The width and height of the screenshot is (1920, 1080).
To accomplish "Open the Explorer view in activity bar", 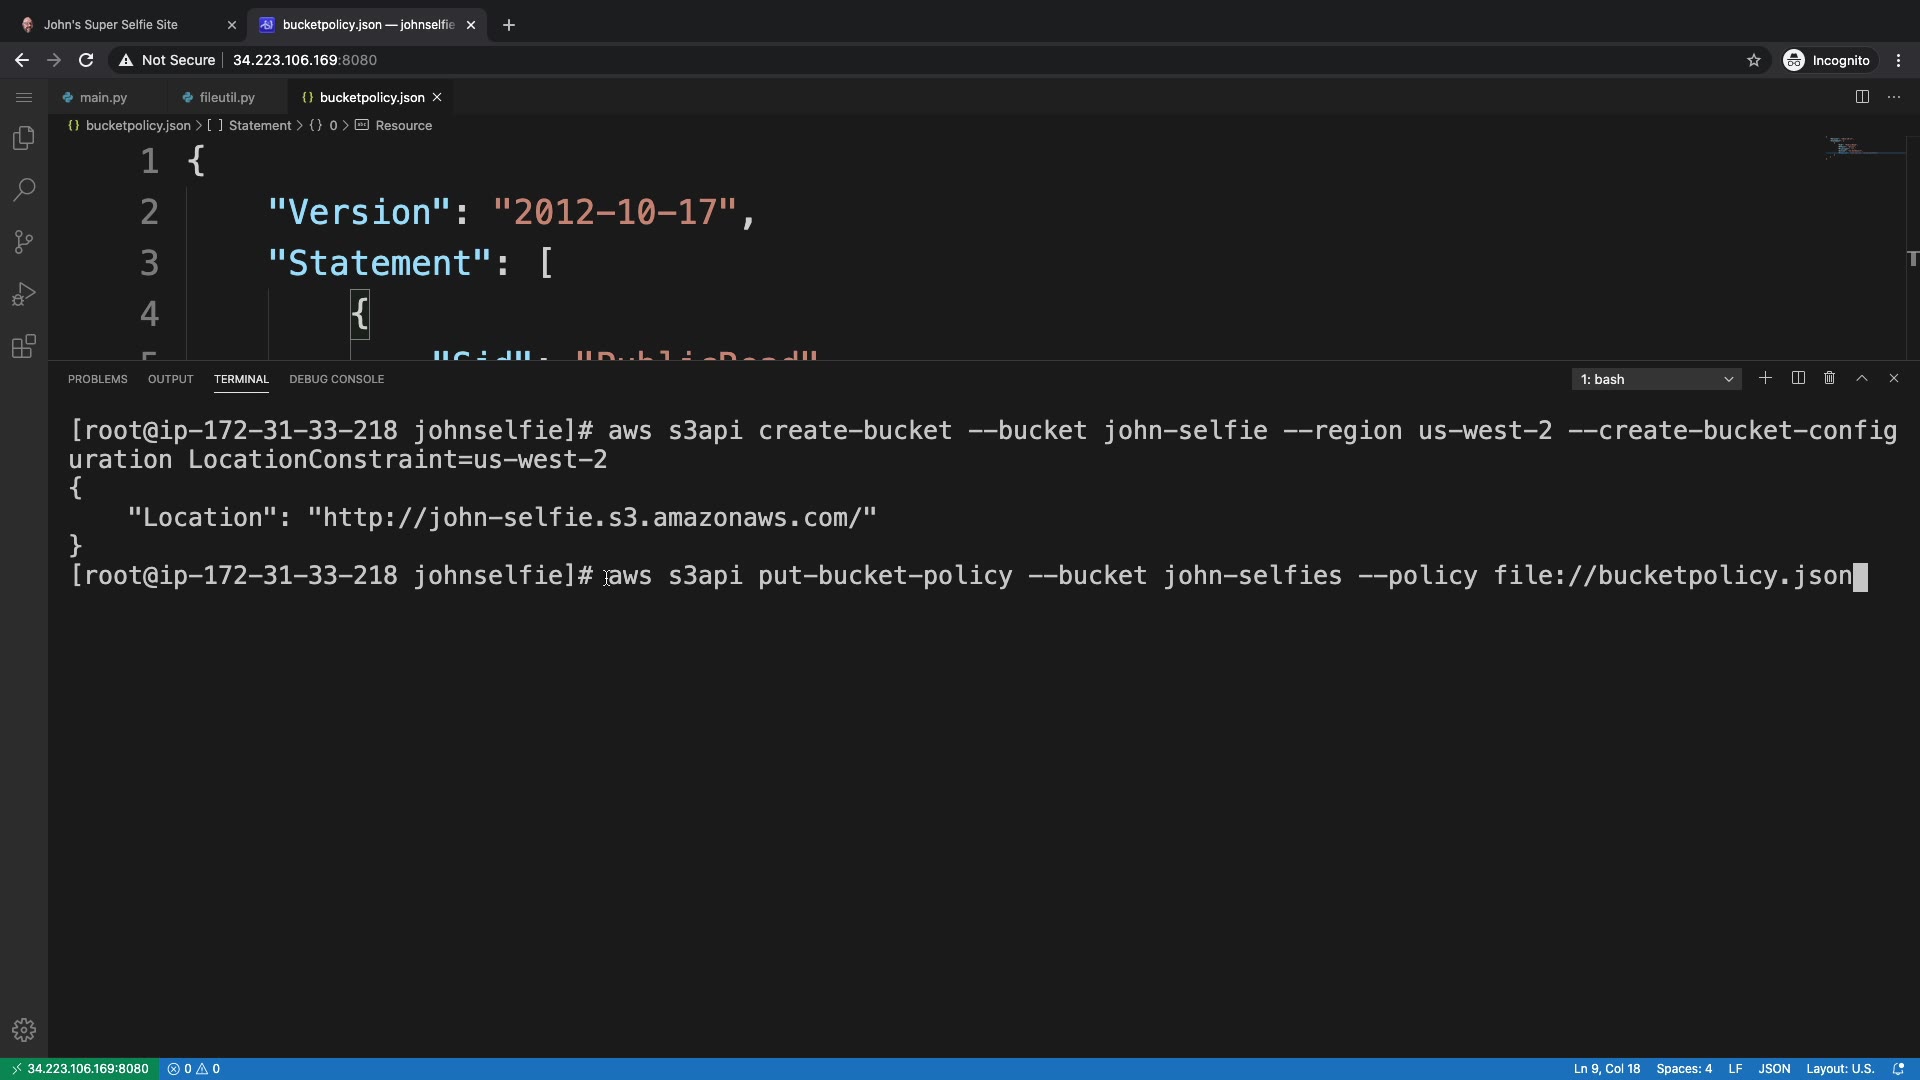I will [24, 138].
